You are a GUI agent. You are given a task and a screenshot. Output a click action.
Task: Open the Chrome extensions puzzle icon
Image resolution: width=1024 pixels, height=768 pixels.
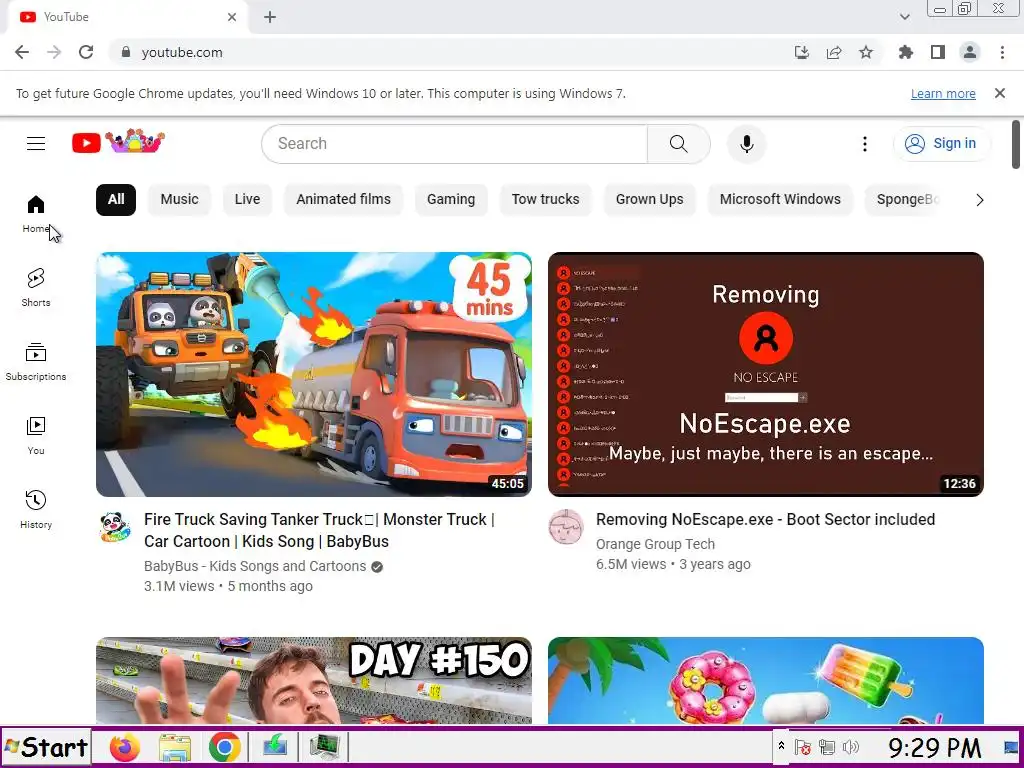(x=906, y=52)
